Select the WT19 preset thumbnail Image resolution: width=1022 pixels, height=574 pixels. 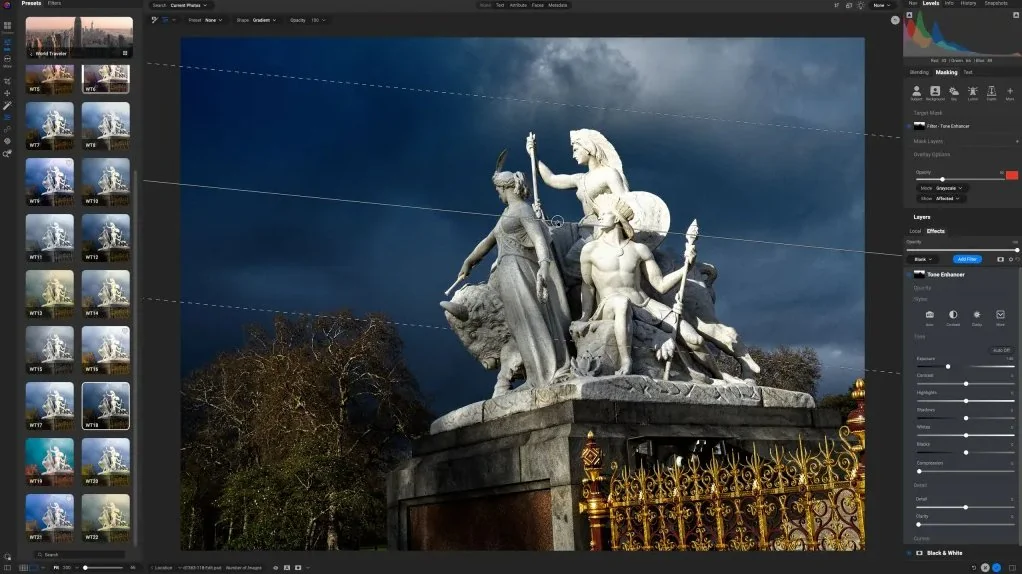[x=50, y=462]
